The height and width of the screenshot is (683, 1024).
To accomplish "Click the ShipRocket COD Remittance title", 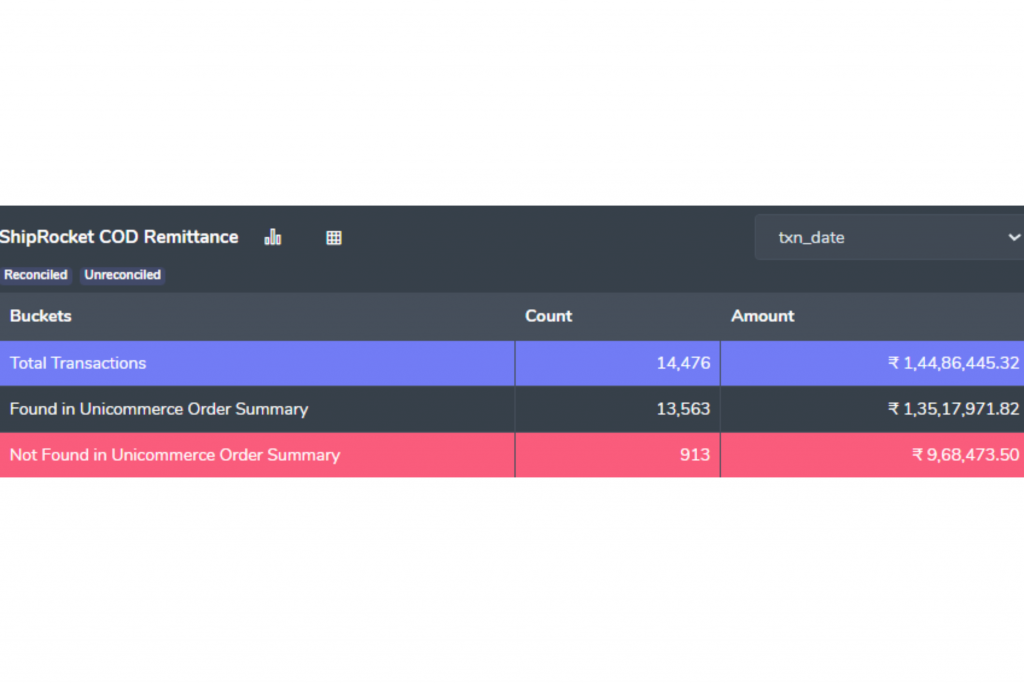I will click(x=119, y=237).
